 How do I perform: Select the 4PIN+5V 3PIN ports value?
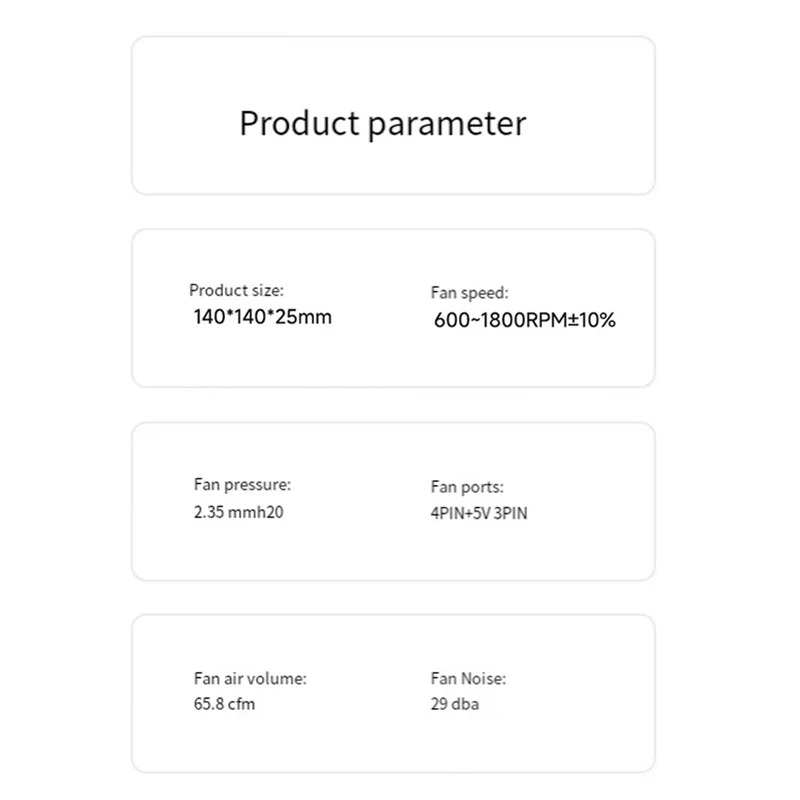478,516
